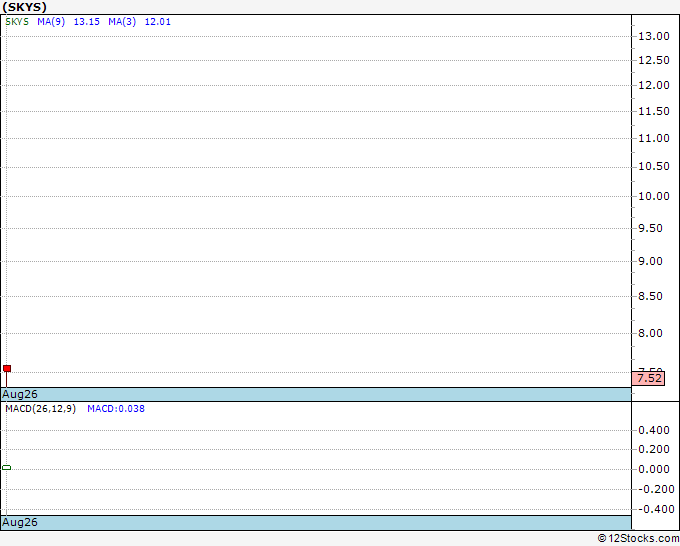Image resolution: width=680 pixels, height=546 pixels.
Task: Click the MACD:0.038 value label
Action: 116,409
